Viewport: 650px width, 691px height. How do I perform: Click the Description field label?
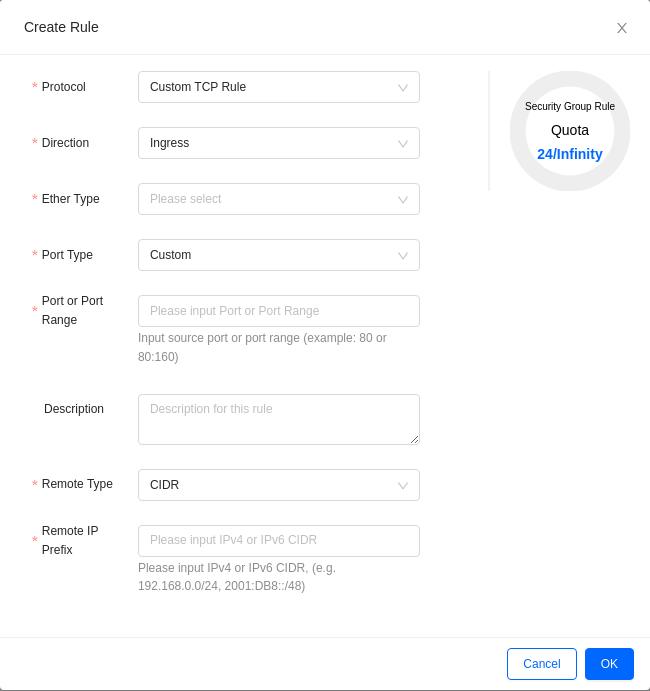point(74,409)
